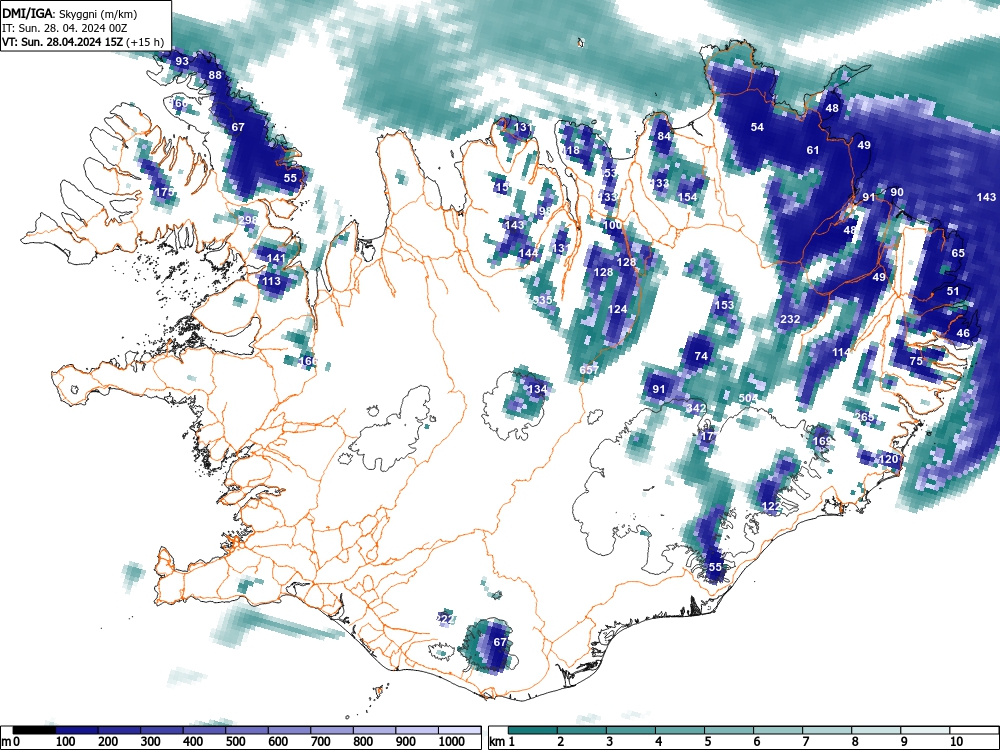
Task: Click the map value 154
Action: [x=687, y=197]
